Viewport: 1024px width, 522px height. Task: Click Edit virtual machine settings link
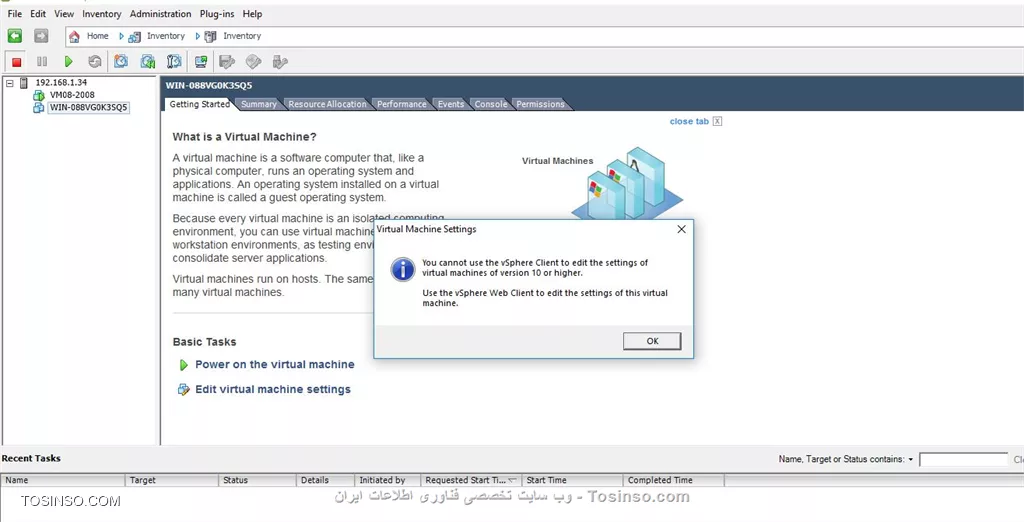pyautogui.click(x=273, y=389)
